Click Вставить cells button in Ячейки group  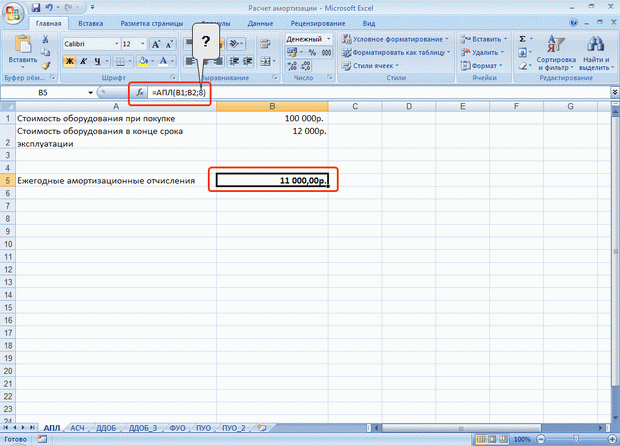coord(483,39)
